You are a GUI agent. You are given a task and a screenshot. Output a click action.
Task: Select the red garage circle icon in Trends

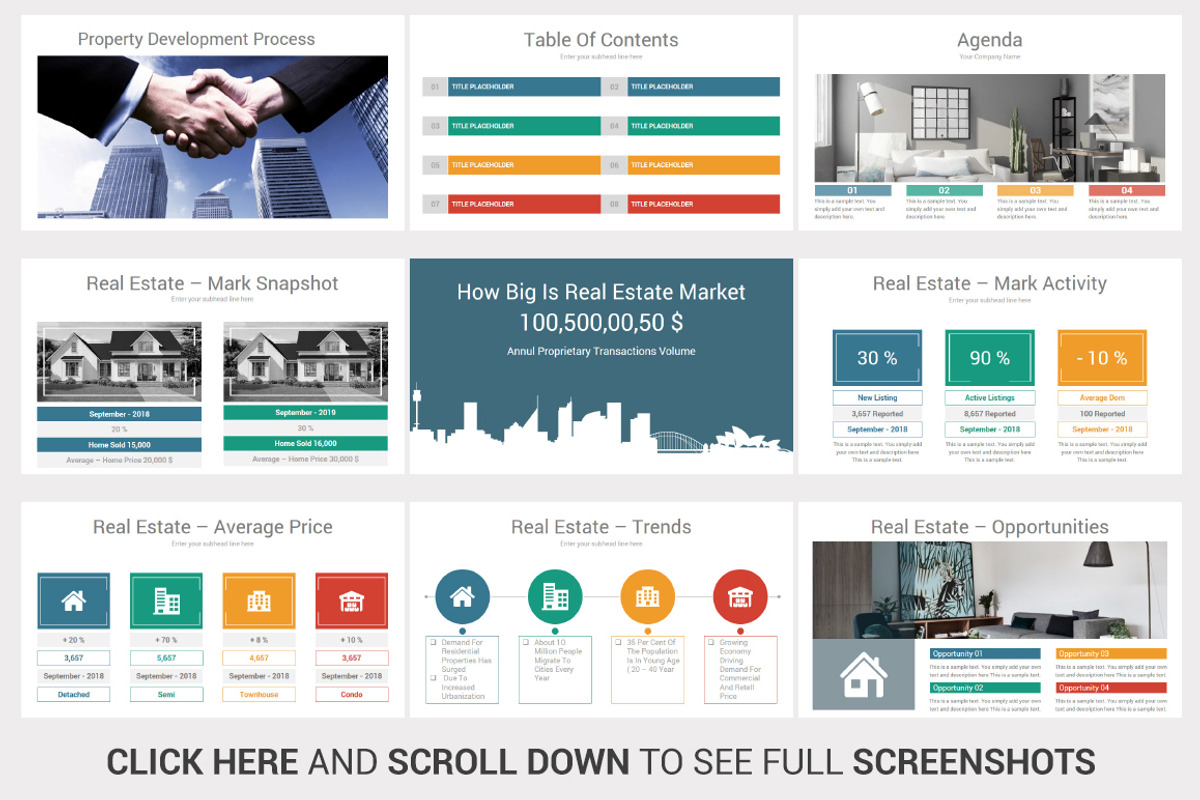point(740,597)
